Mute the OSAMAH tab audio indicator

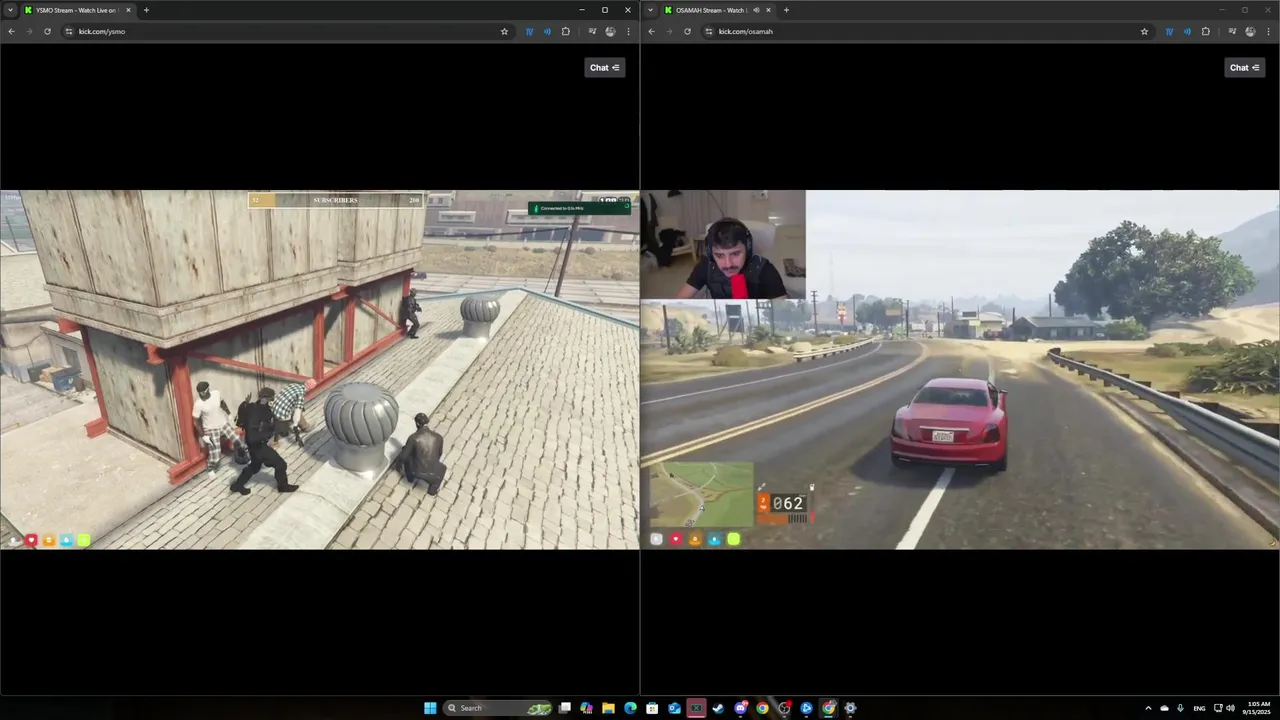755,10
